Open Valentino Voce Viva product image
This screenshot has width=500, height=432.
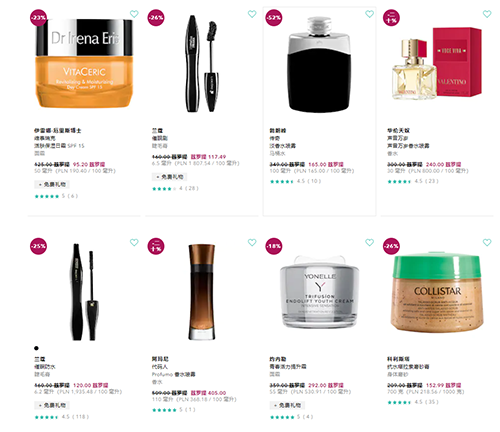tap(437, 63)
